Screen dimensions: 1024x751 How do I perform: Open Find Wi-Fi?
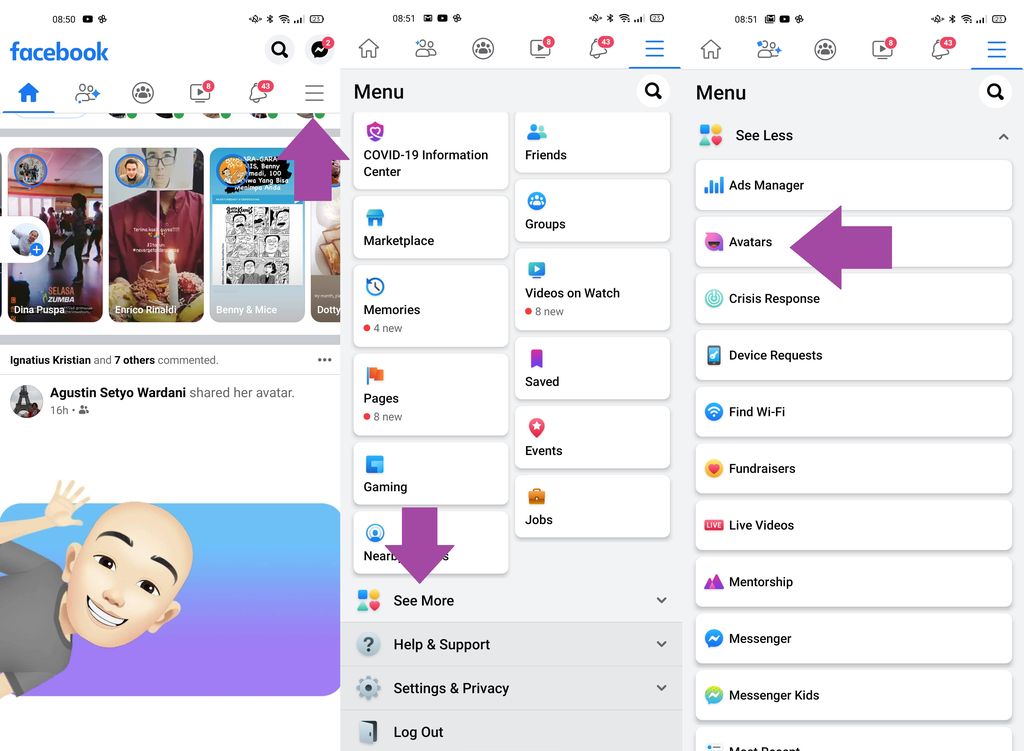coord(854,412)
